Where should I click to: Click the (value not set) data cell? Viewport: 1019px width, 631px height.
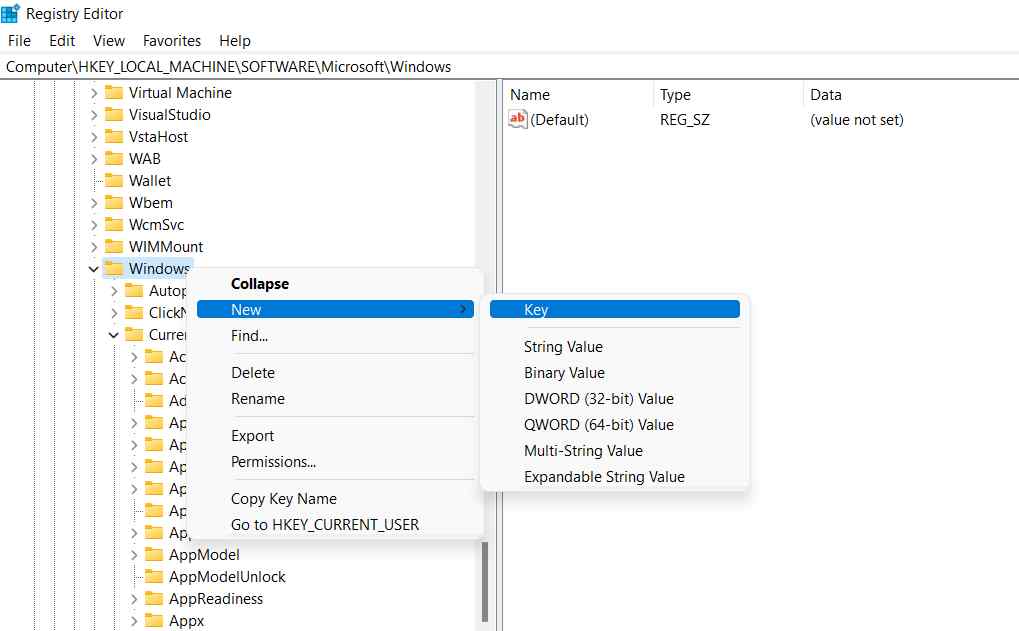click(x=857, y=120)
